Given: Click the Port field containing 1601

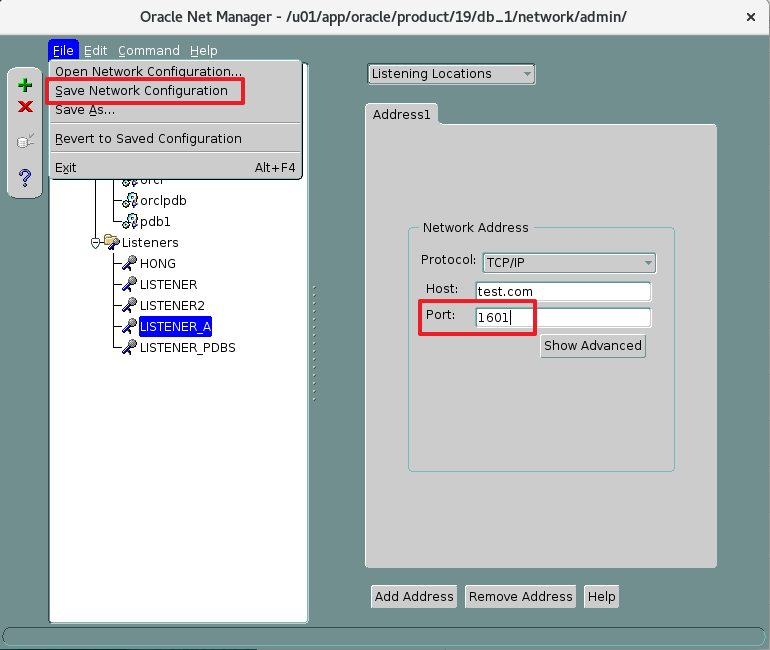Looking at the screenshot, I should click(x=563, y=318).
